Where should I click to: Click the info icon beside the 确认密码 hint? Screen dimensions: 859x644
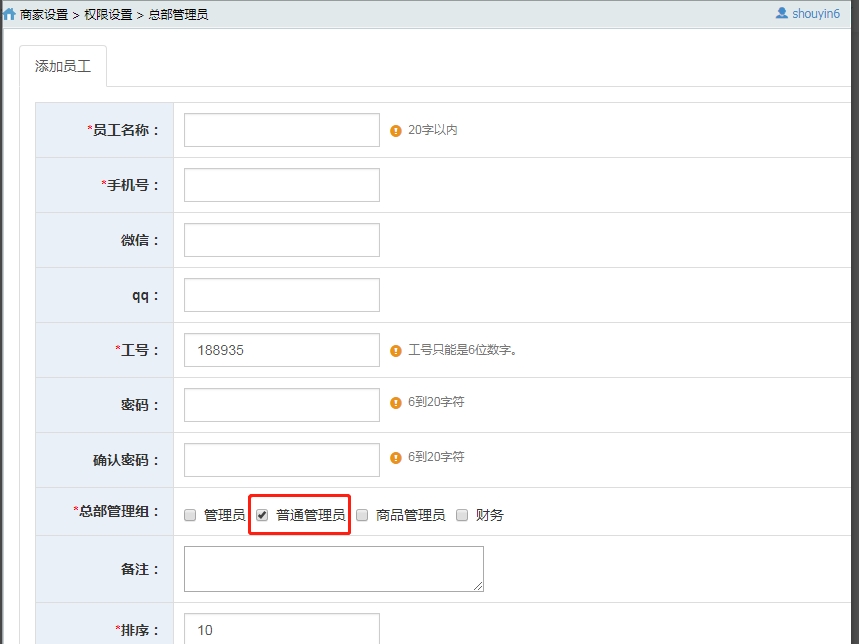tap(396, 458)
